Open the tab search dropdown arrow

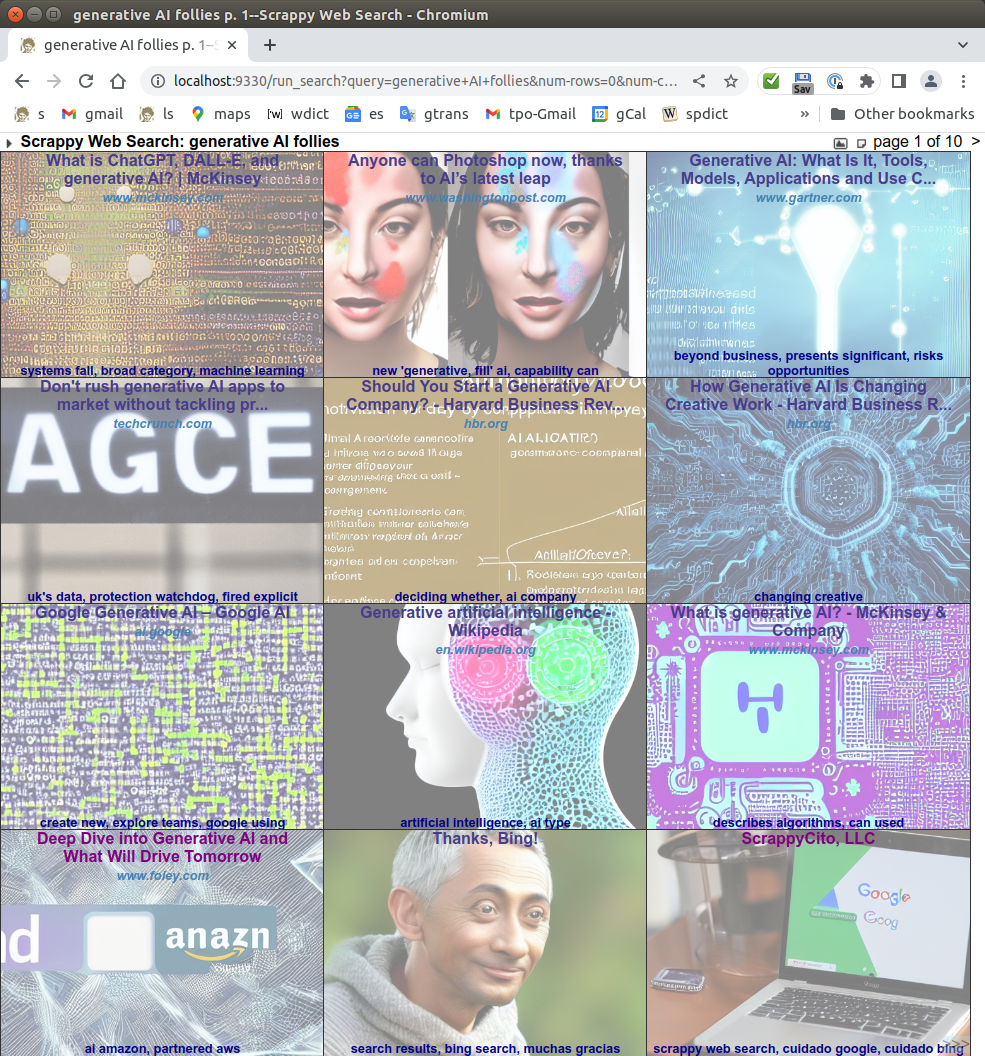[x=963, y=45]
